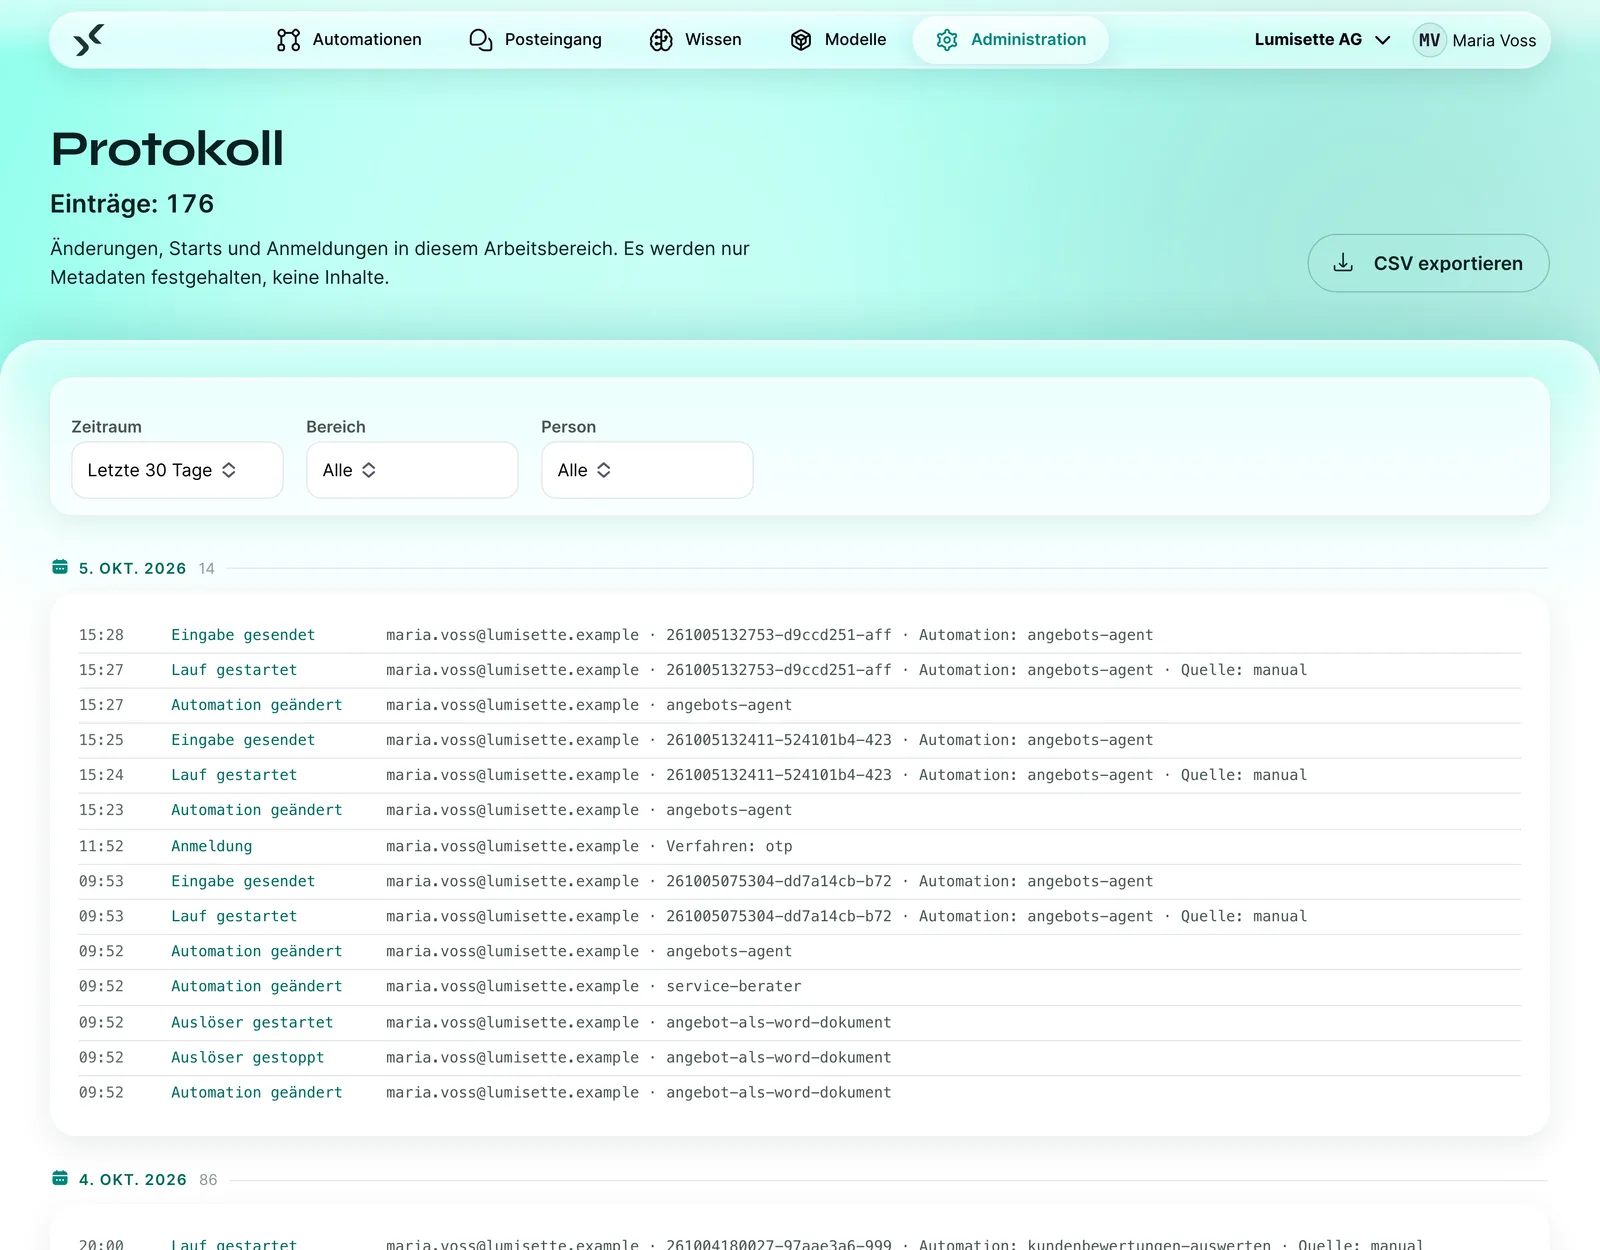This screenshot has height=1250, width=1600.
Task: Select the Administration nav item
Action: pyautogui.click(x=1010, y=40)
